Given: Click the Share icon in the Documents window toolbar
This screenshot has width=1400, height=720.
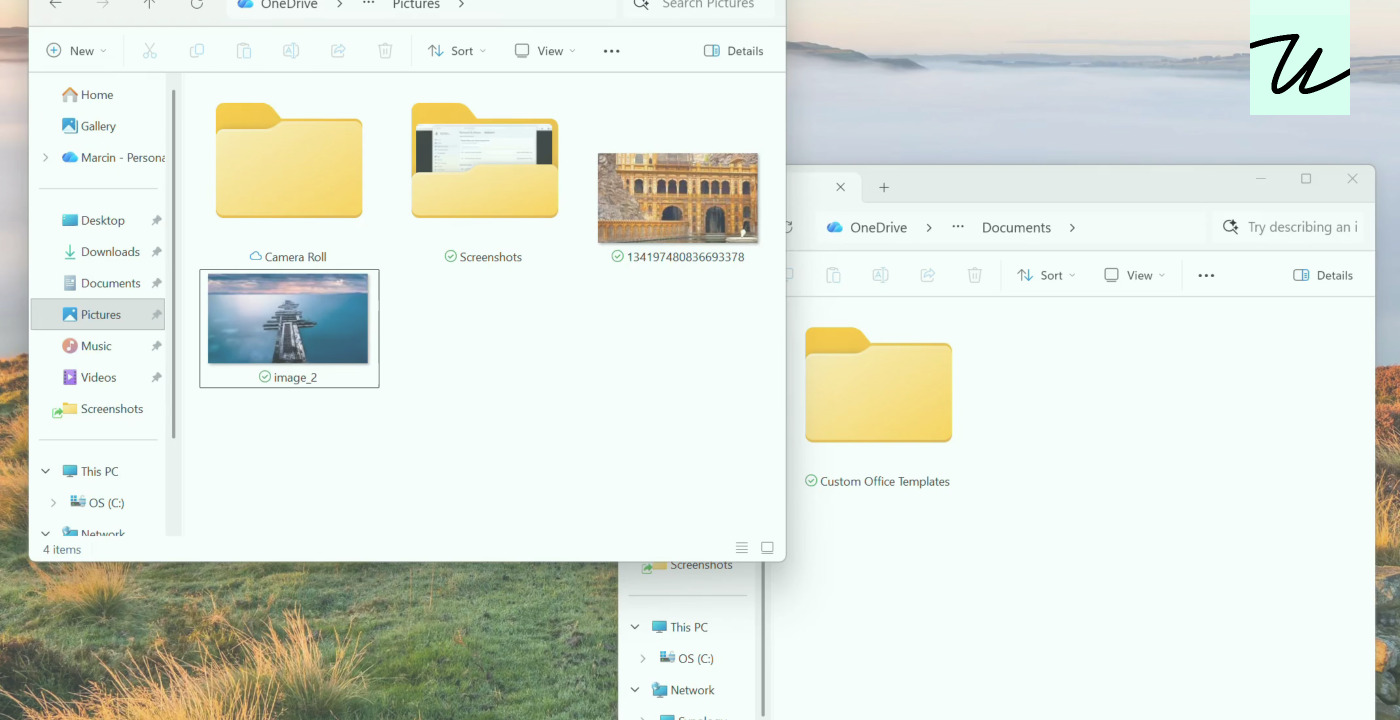Looking at the screenshot, I should point(927,275).
